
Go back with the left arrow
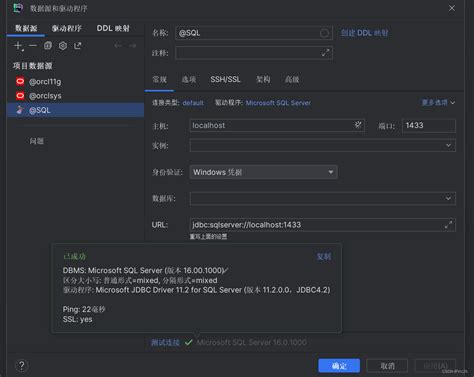[118, 46]
